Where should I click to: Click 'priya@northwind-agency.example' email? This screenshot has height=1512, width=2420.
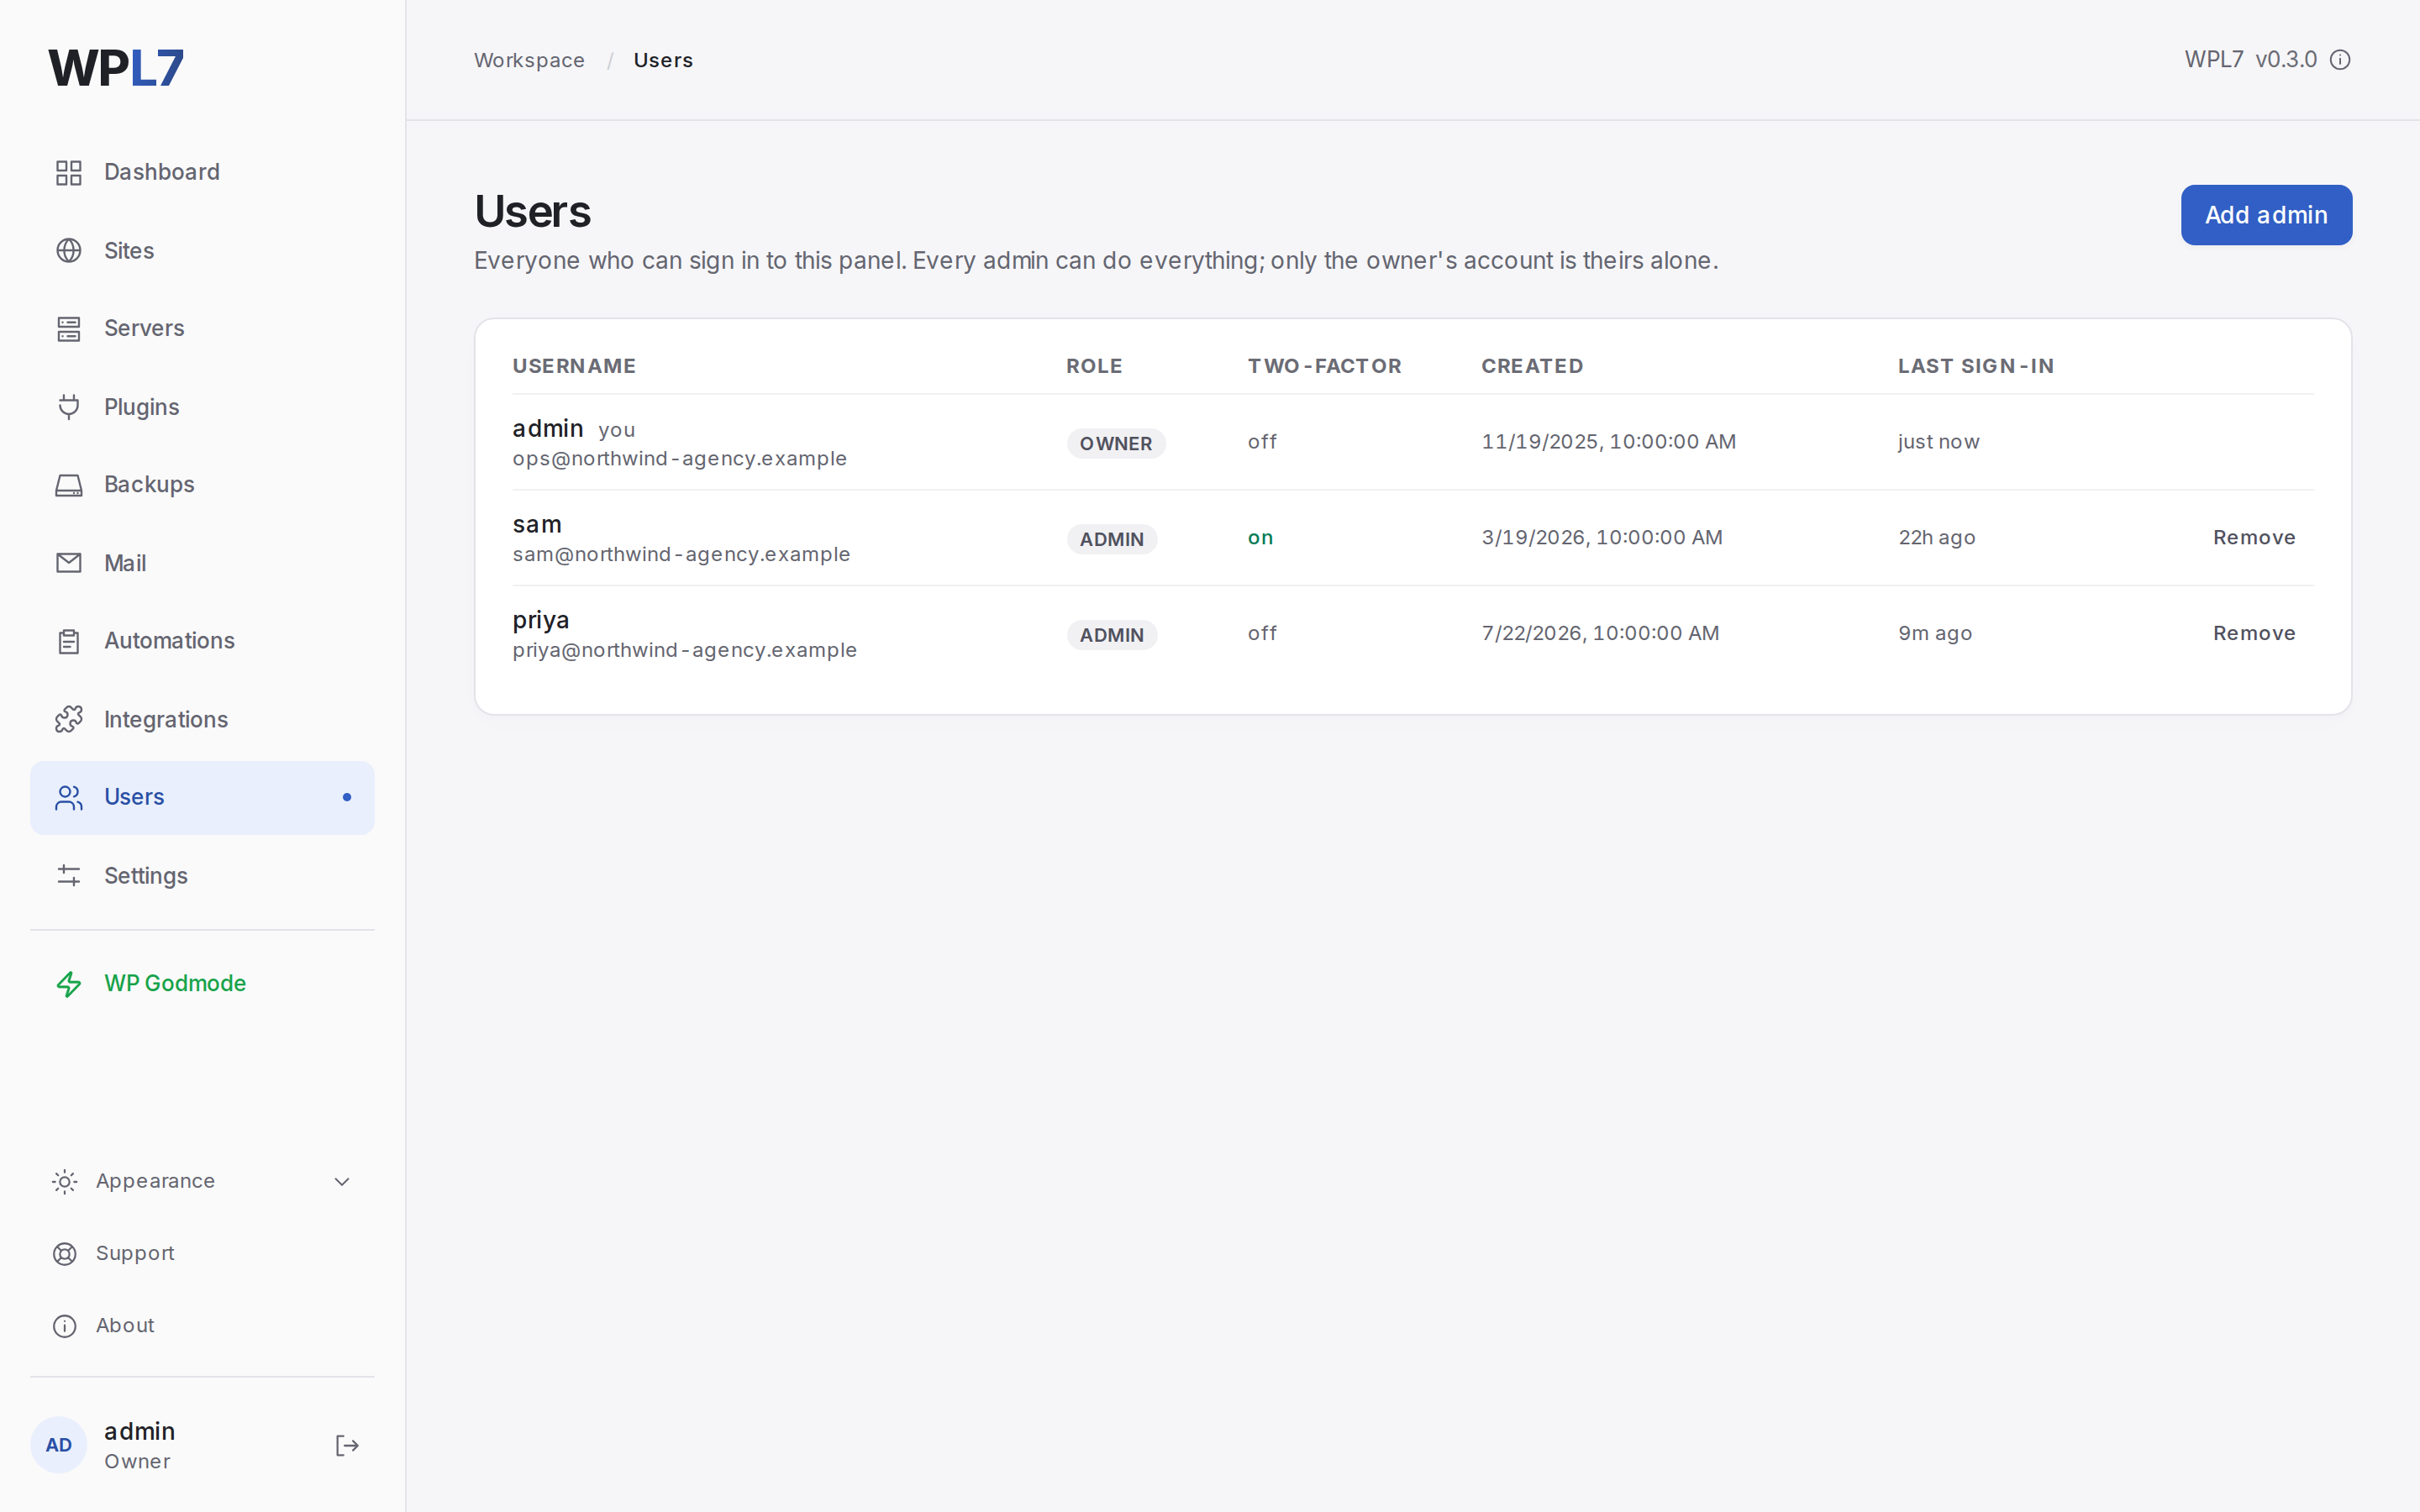684,651
